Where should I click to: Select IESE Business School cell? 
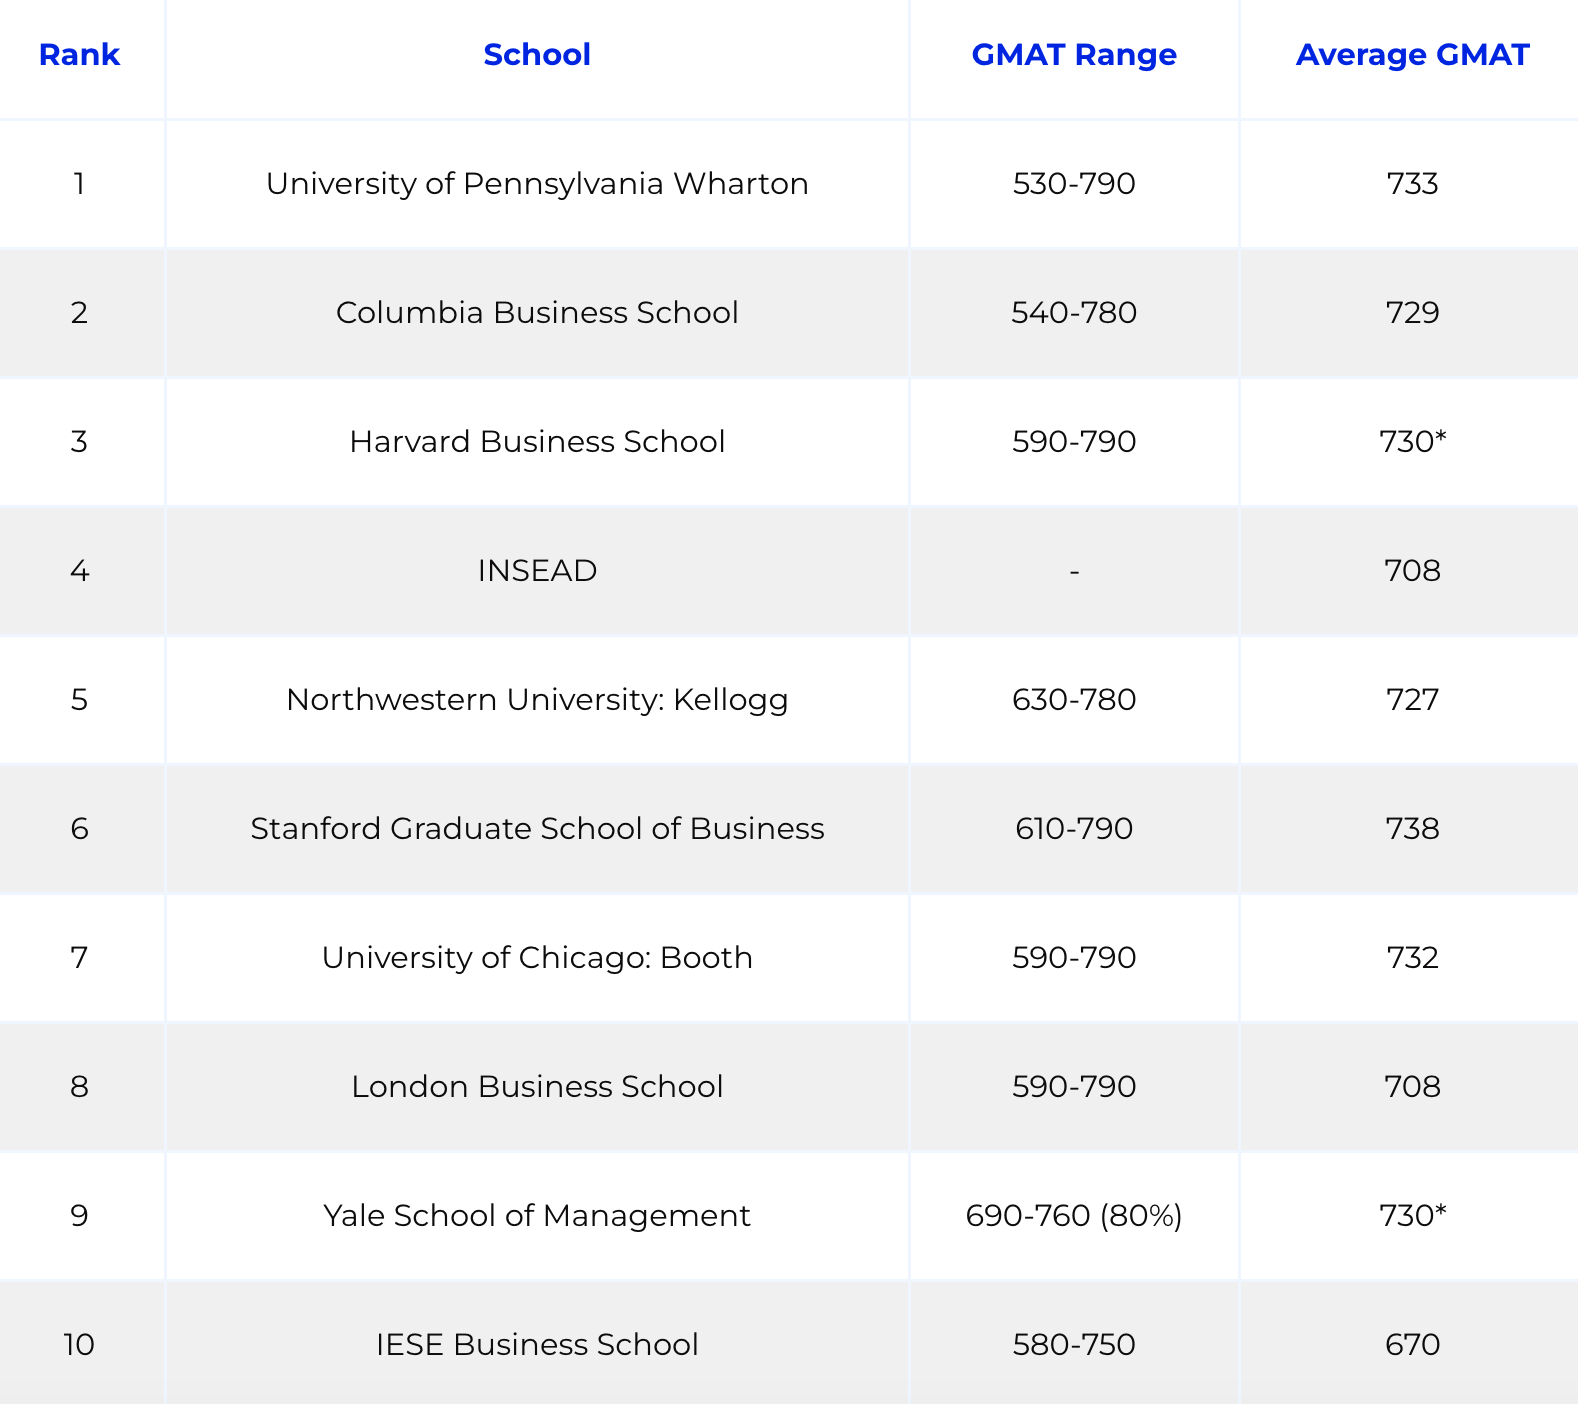pos(537,1344)
